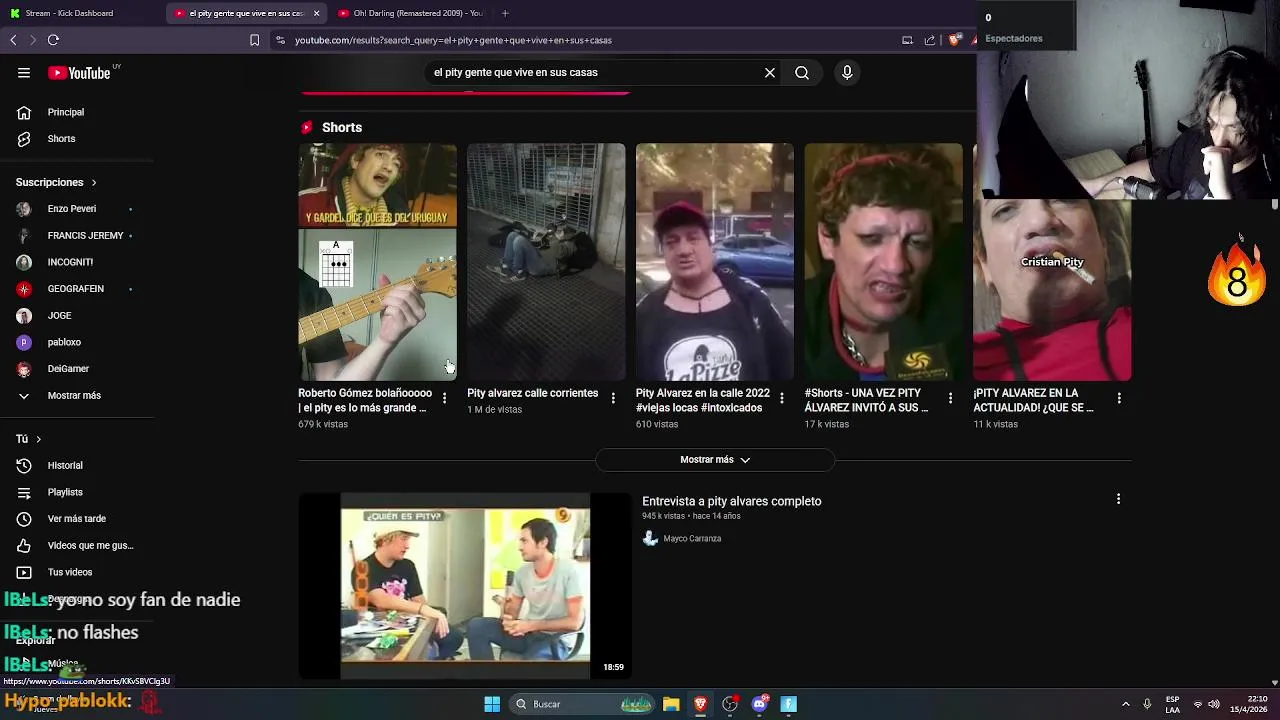Play Pity alvarez calle corrientes thumbnail

click(x=546, y=262)
